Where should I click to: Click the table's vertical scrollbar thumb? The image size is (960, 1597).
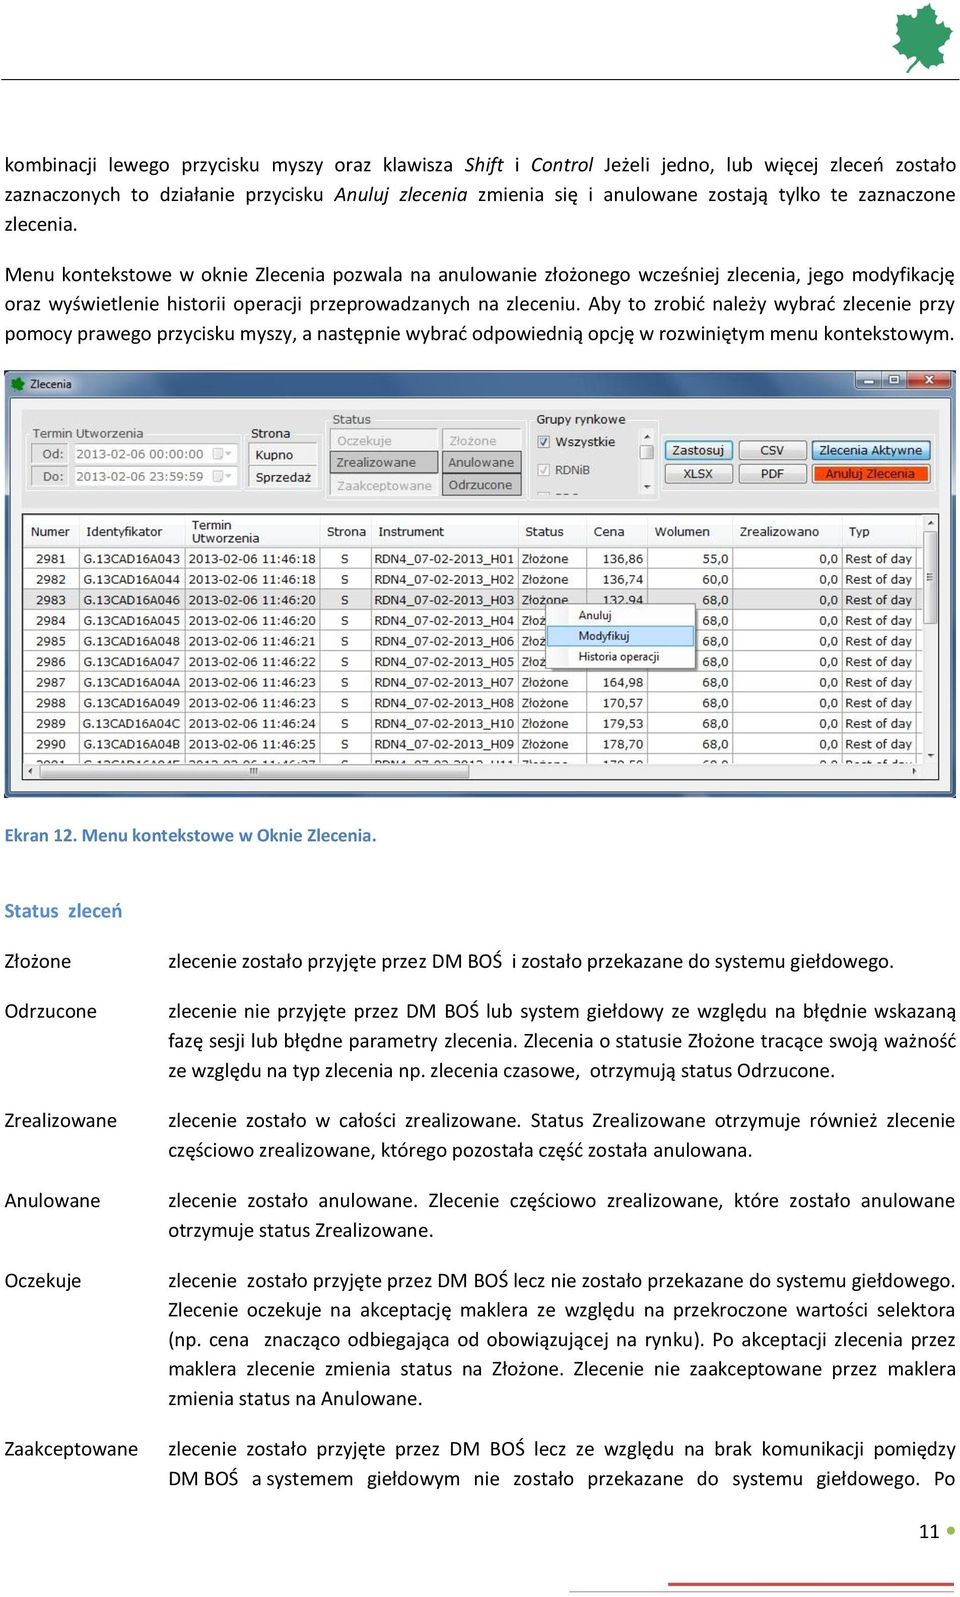coord(929,578)
